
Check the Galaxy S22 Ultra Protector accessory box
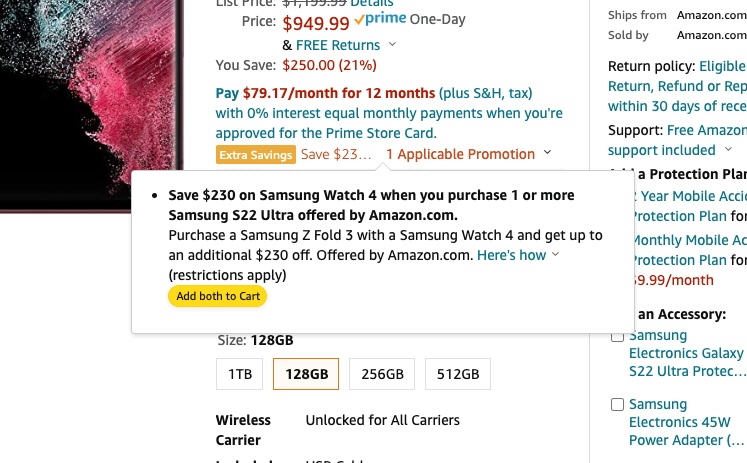pos(617,336)
